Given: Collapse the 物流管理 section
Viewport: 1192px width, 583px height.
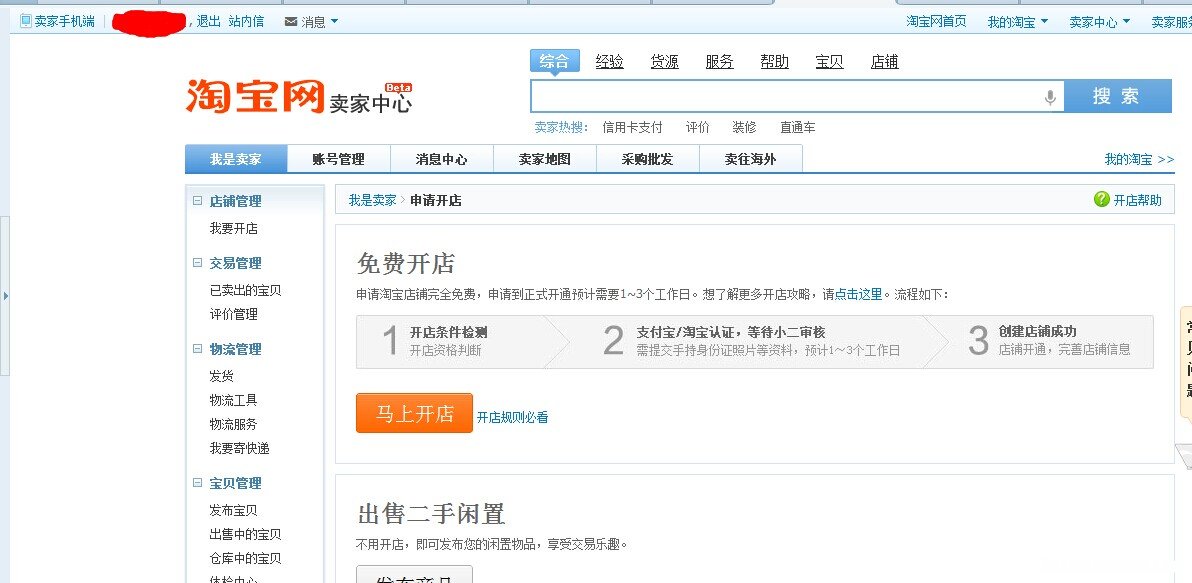Looking at the screenshot, I should pyautogui.click(x=198, y=349).
